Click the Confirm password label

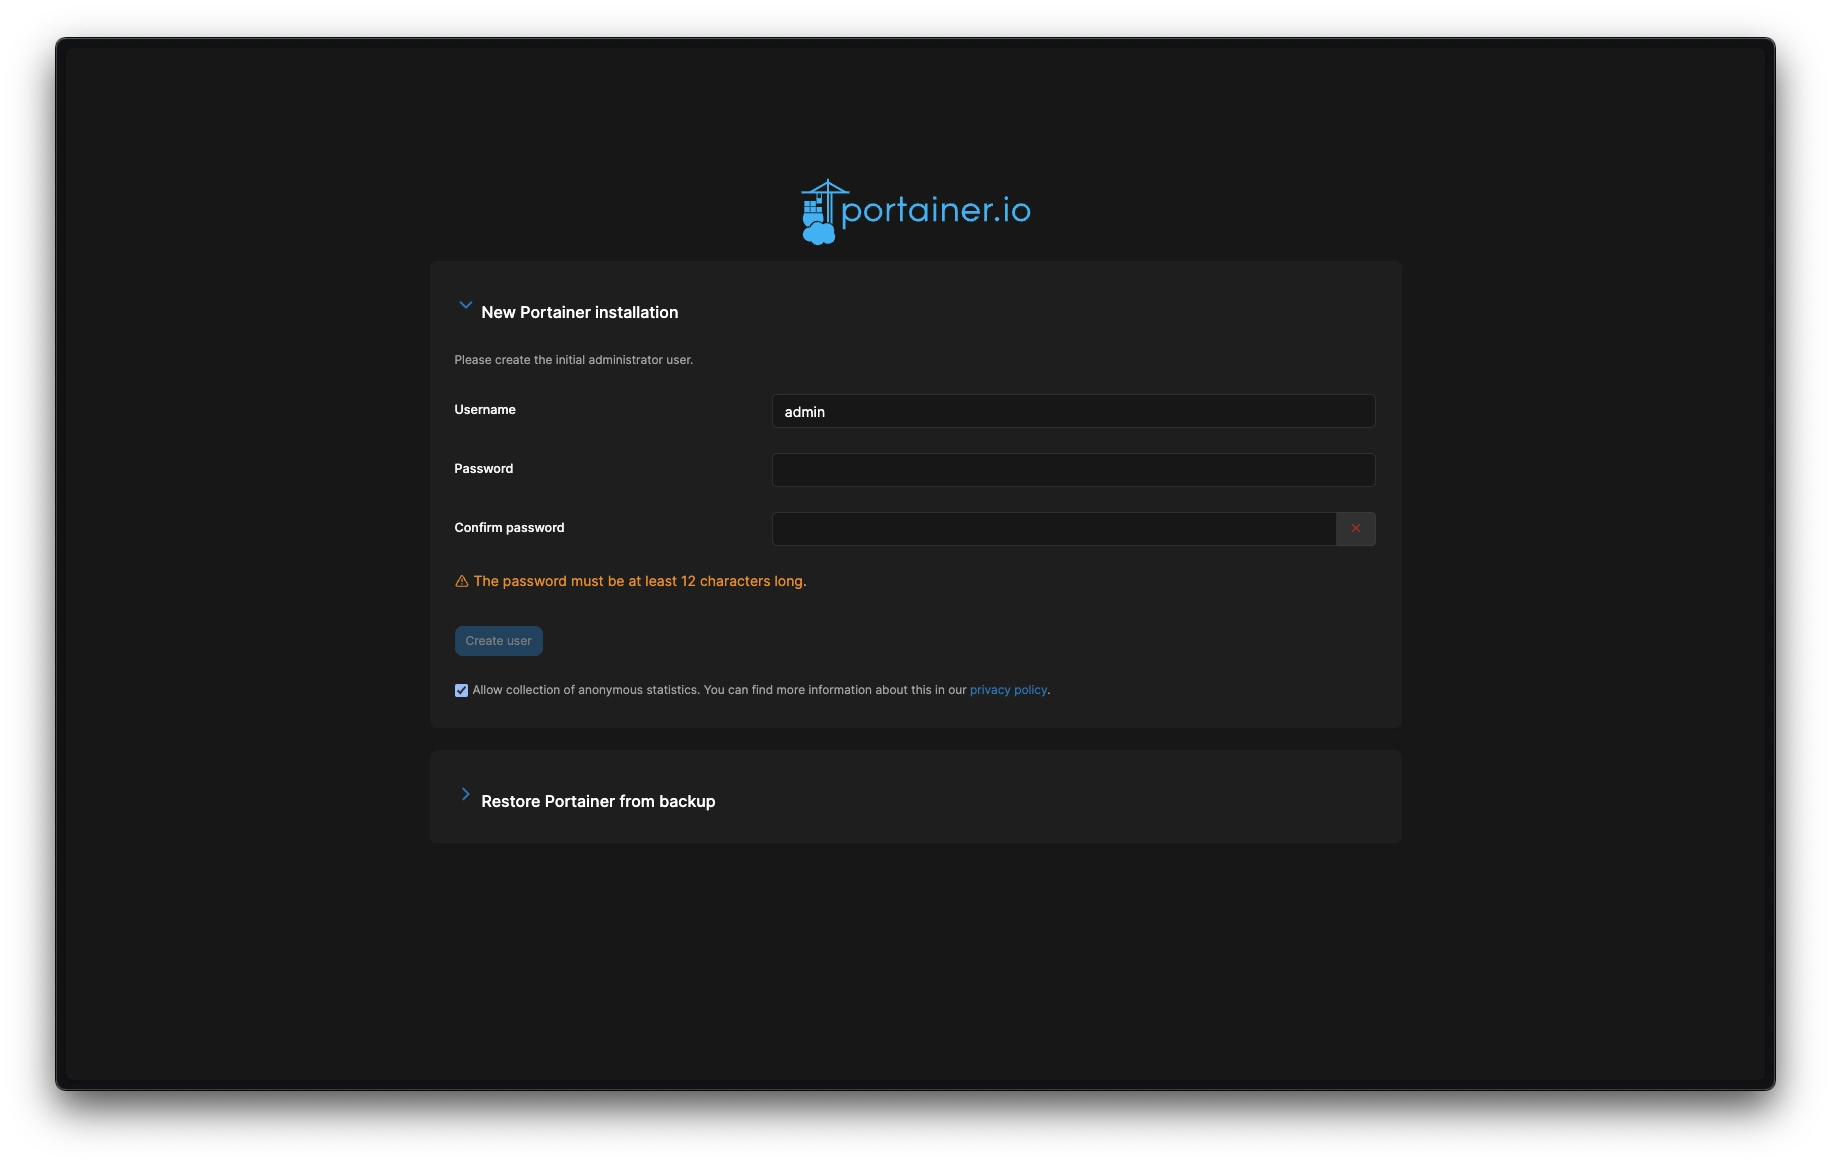click(509, 527)
